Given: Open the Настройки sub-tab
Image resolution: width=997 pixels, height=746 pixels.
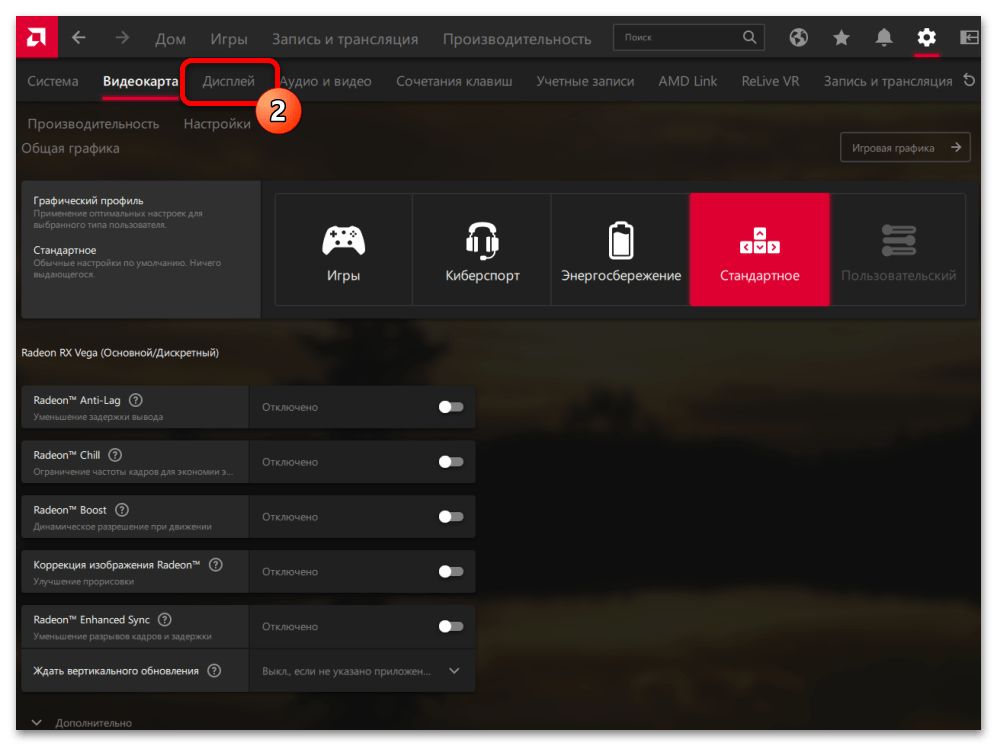Looking at the screenshot, I should pos(217,124).
